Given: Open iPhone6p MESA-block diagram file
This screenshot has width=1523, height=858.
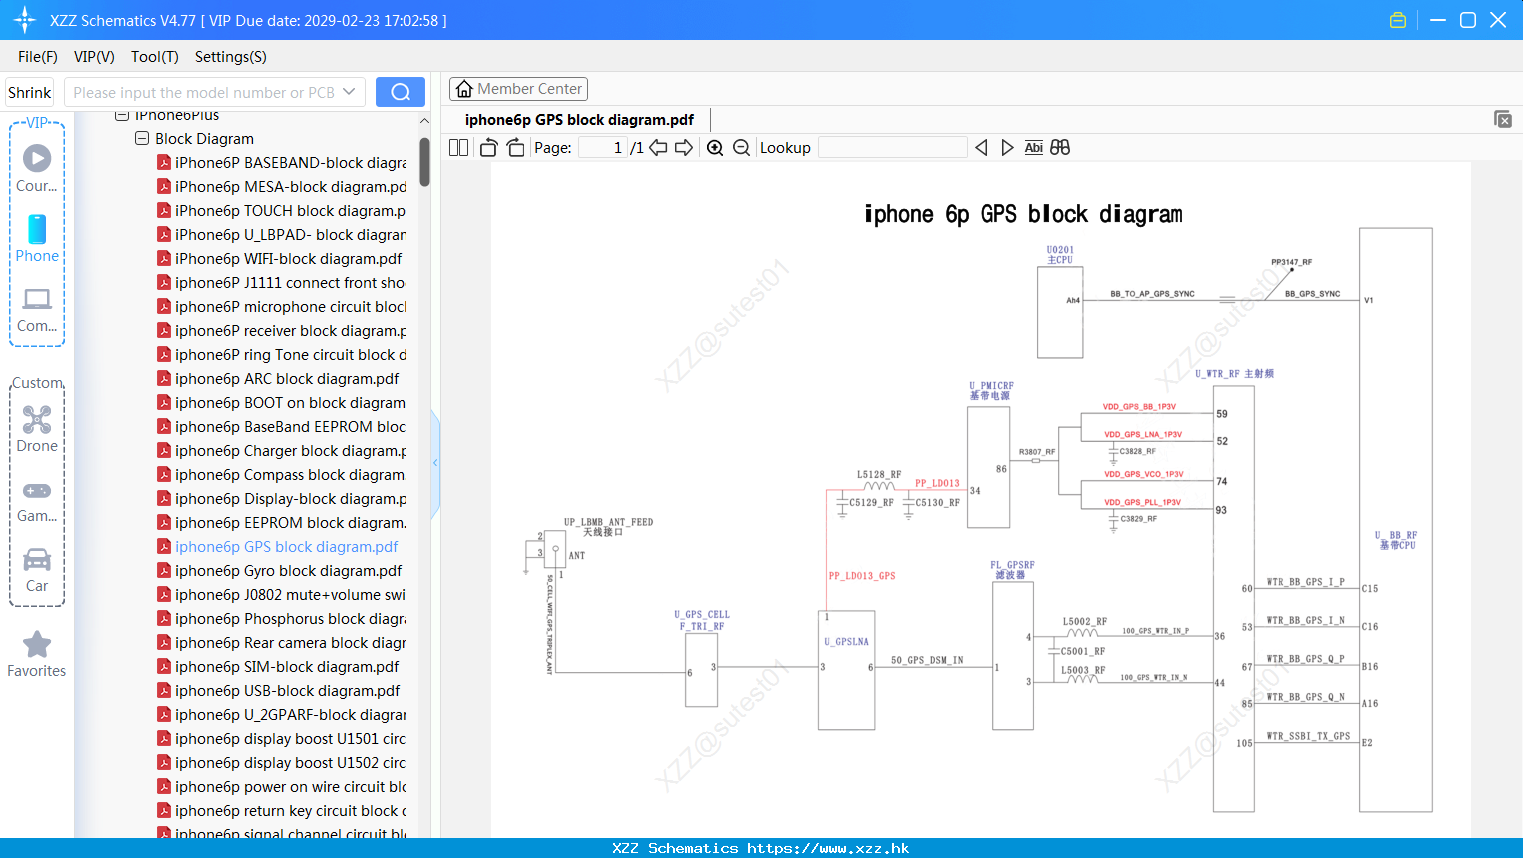Looking at the screenshot, I should click(281, 187).
